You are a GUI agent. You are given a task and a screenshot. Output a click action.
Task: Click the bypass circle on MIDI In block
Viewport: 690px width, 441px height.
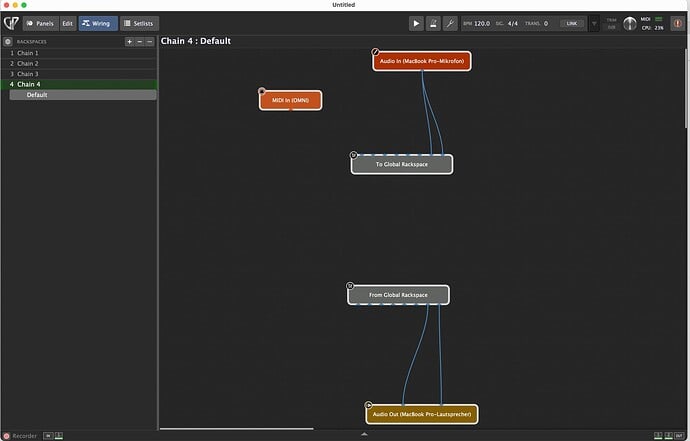pos(262,91)
